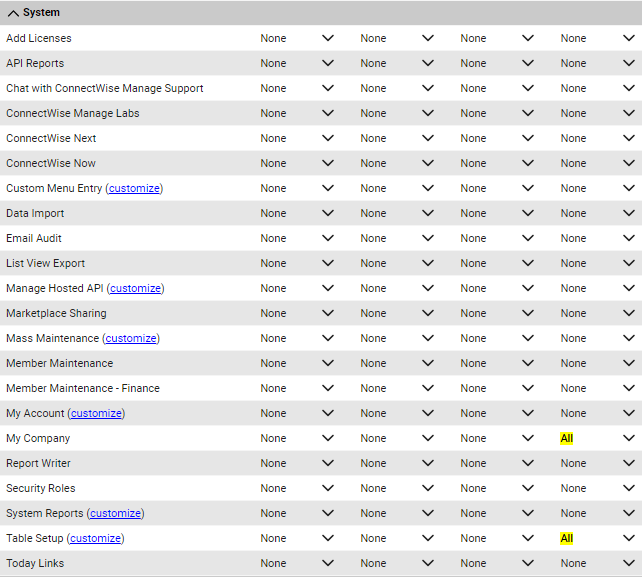Open second dropdown in API Reports row

(x=397, y=63)
